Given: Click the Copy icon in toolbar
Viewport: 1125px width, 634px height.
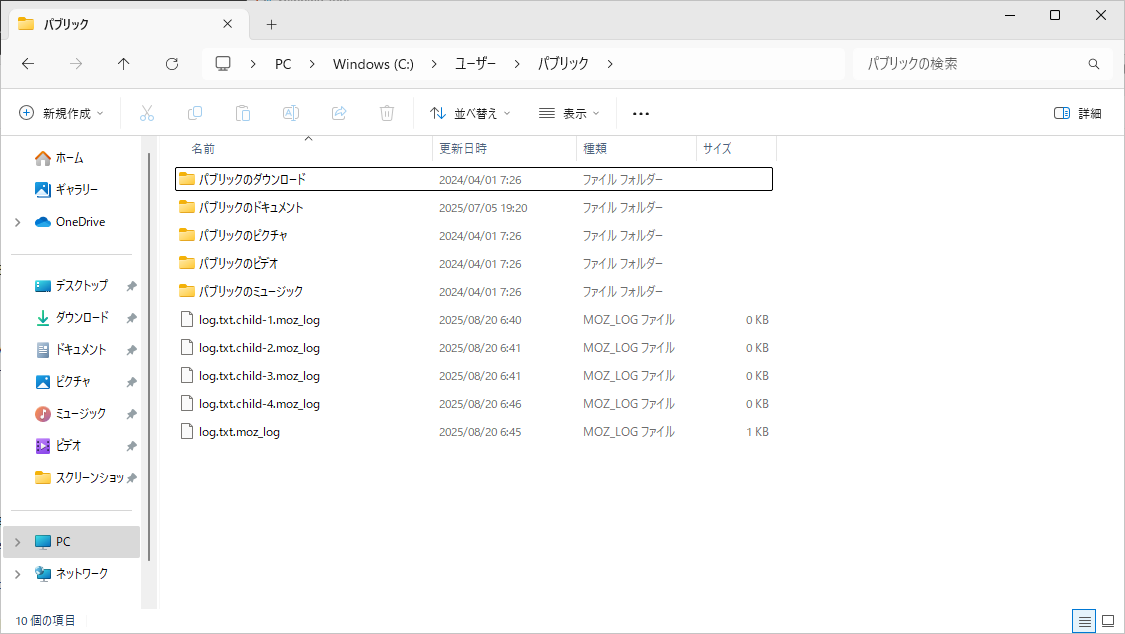Looking at the screenshot, I should click(x=195, y=113).
